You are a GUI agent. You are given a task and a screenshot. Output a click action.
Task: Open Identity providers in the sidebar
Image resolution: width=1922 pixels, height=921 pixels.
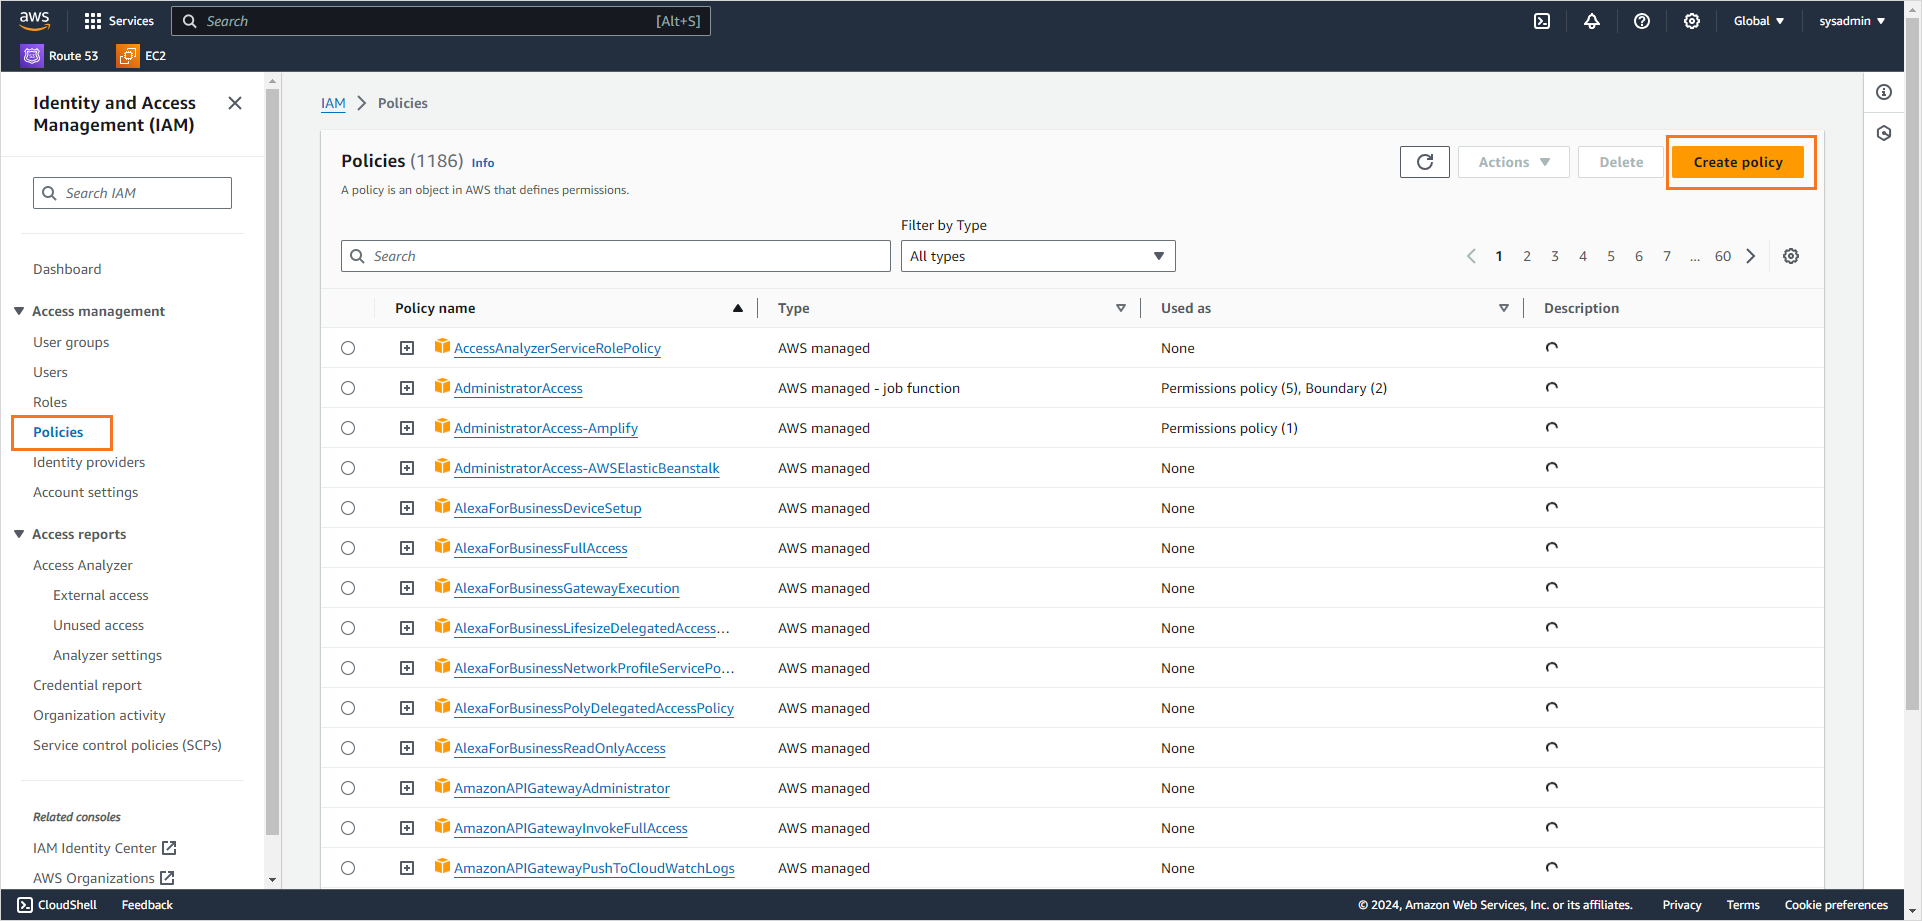point(89,462)
